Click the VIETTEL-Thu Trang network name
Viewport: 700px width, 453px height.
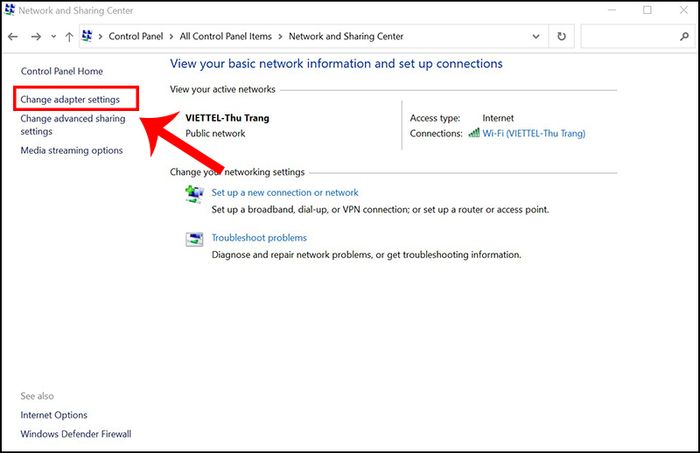(227, 118)
